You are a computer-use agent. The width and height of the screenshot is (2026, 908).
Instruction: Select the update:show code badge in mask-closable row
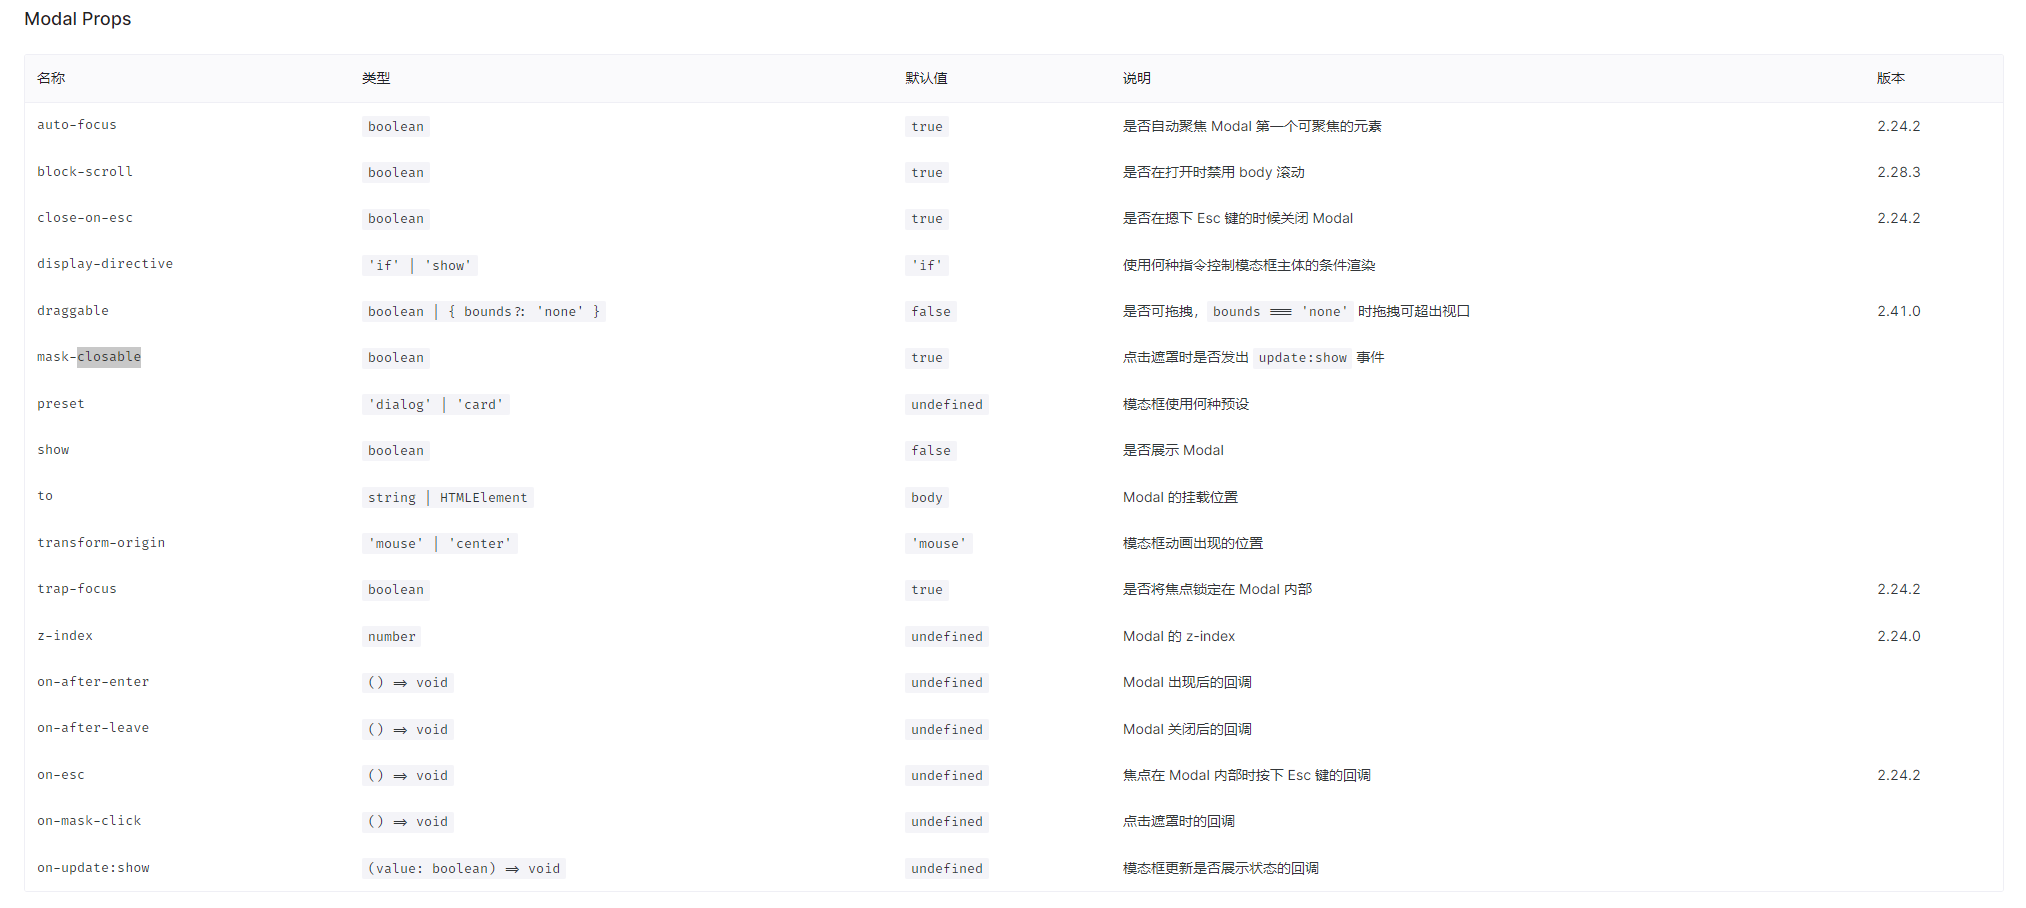(x=1302, y=357)
